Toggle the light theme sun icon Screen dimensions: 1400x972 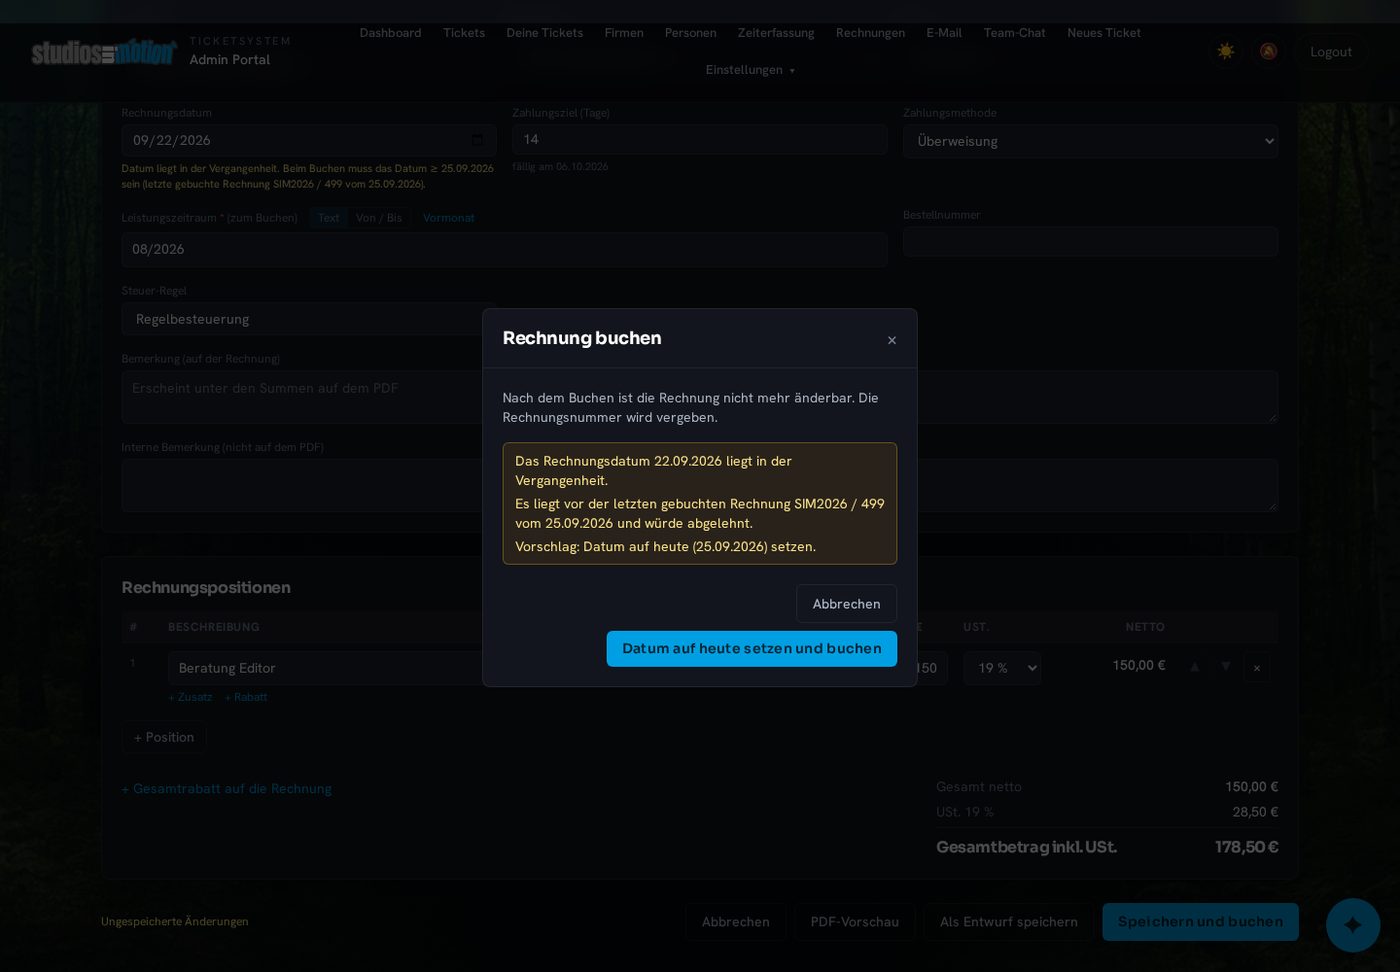tap(1225, 51)
